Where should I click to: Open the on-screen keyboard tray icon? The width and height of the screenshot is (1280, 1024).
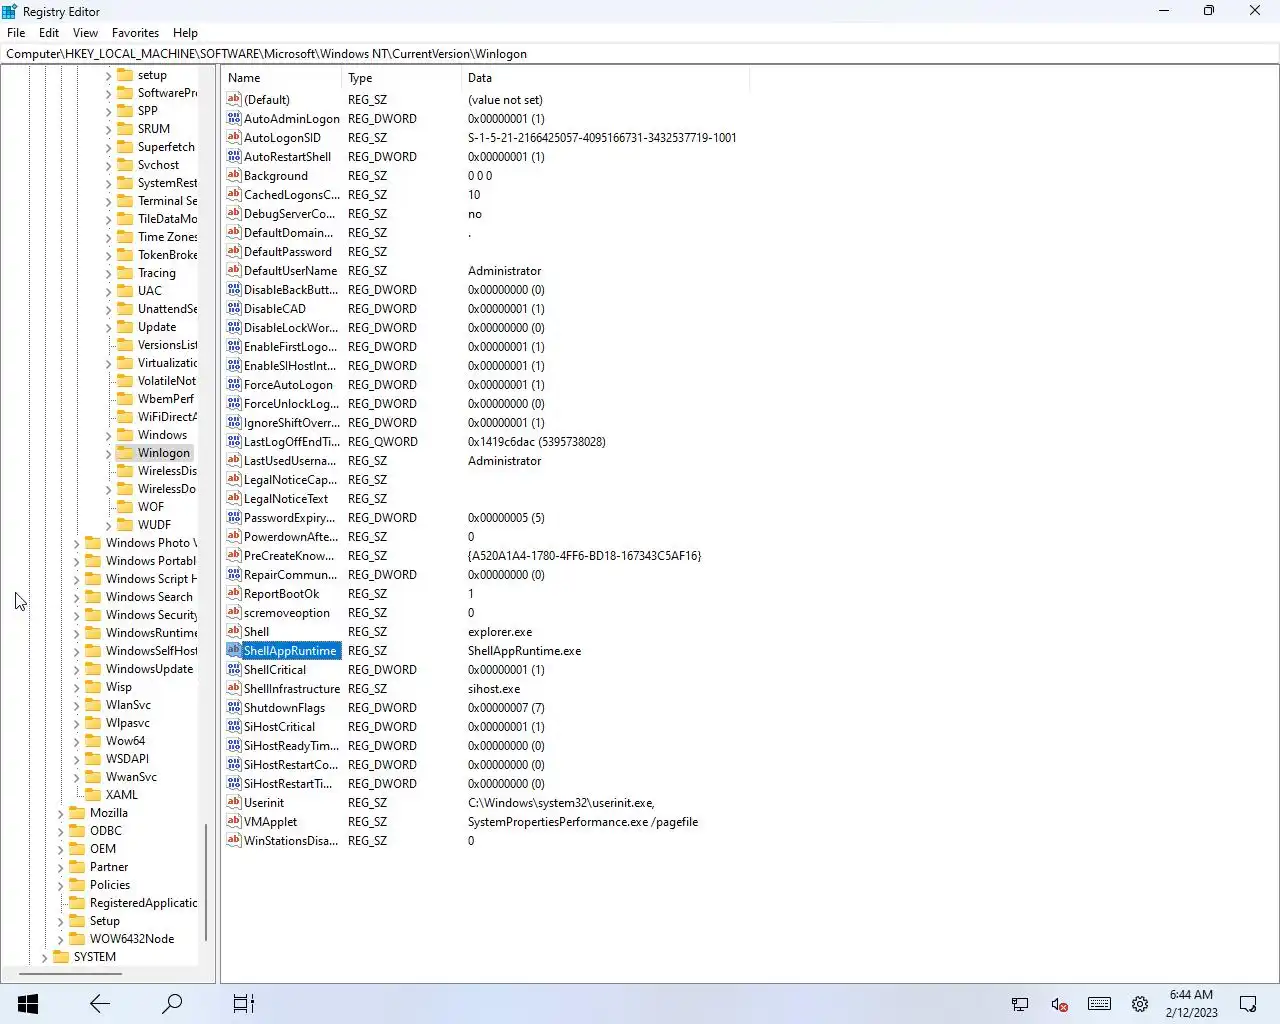coord(1099,1004)
